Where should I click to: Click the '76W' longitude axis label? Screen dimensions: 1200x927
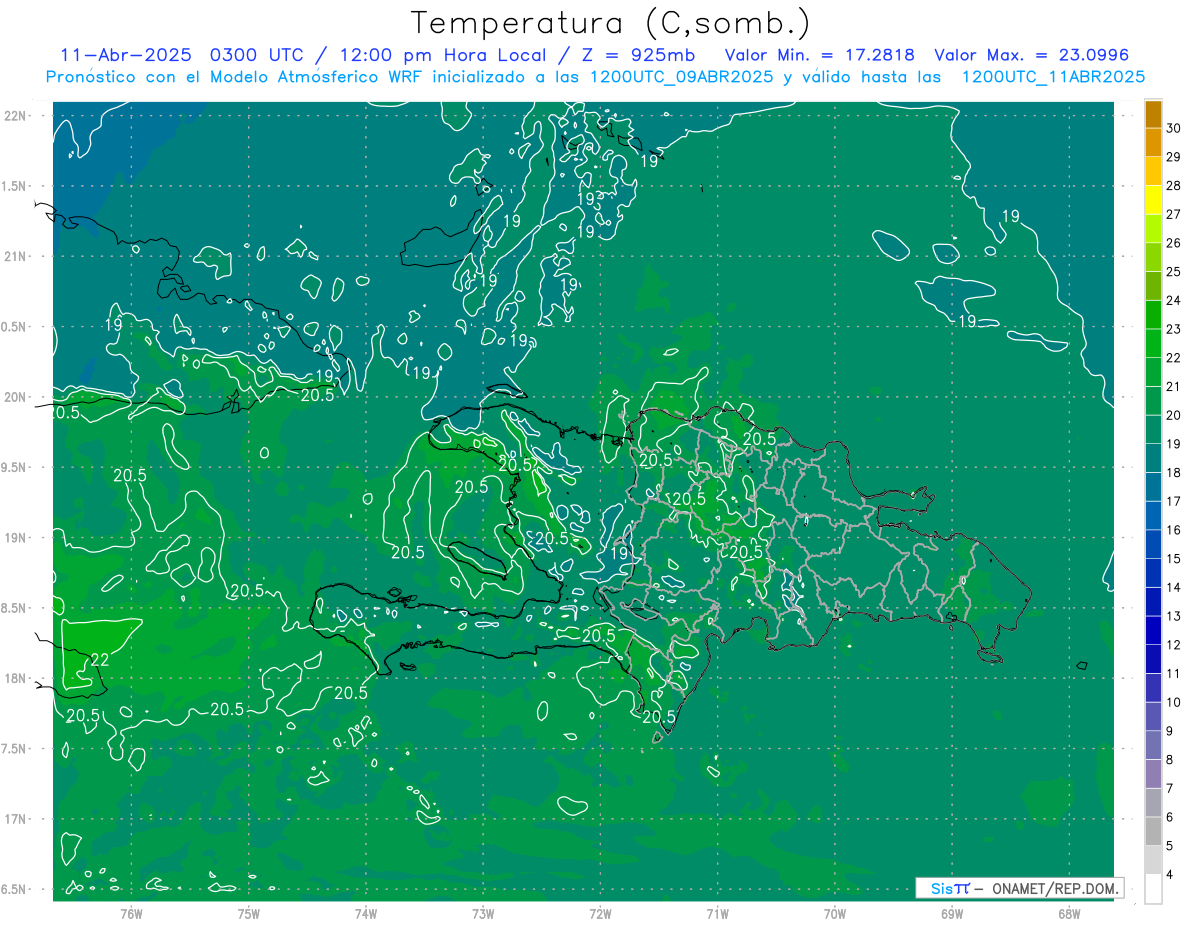point(131,913)
